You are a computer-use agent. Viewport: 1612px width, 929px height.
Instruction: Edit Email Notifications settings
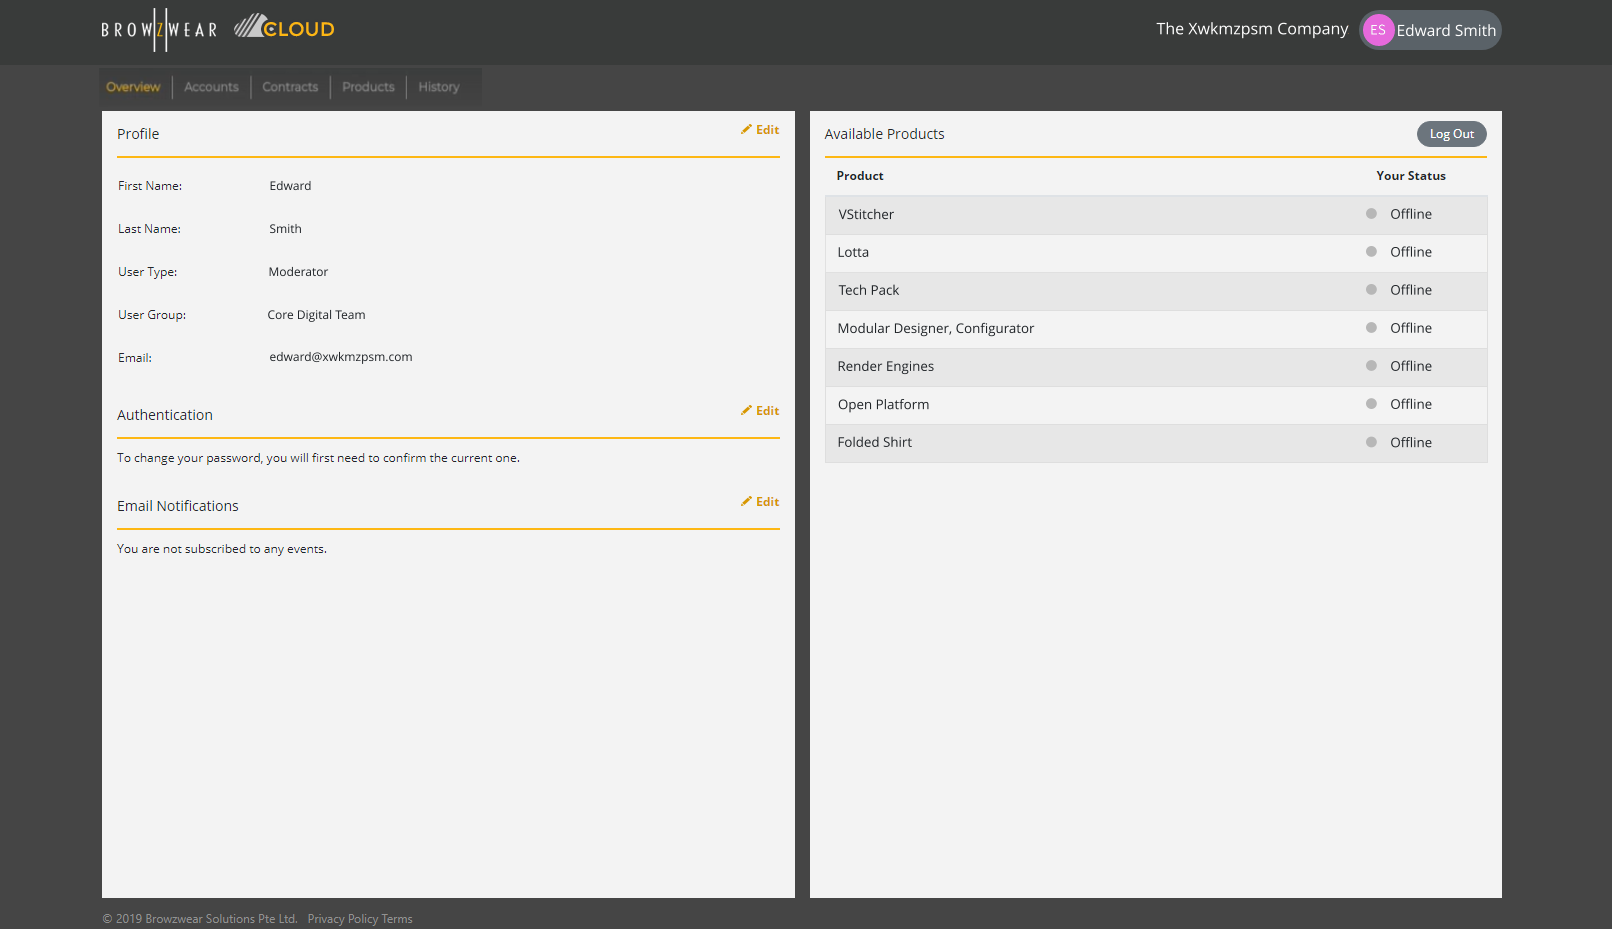tap(760, 502)
